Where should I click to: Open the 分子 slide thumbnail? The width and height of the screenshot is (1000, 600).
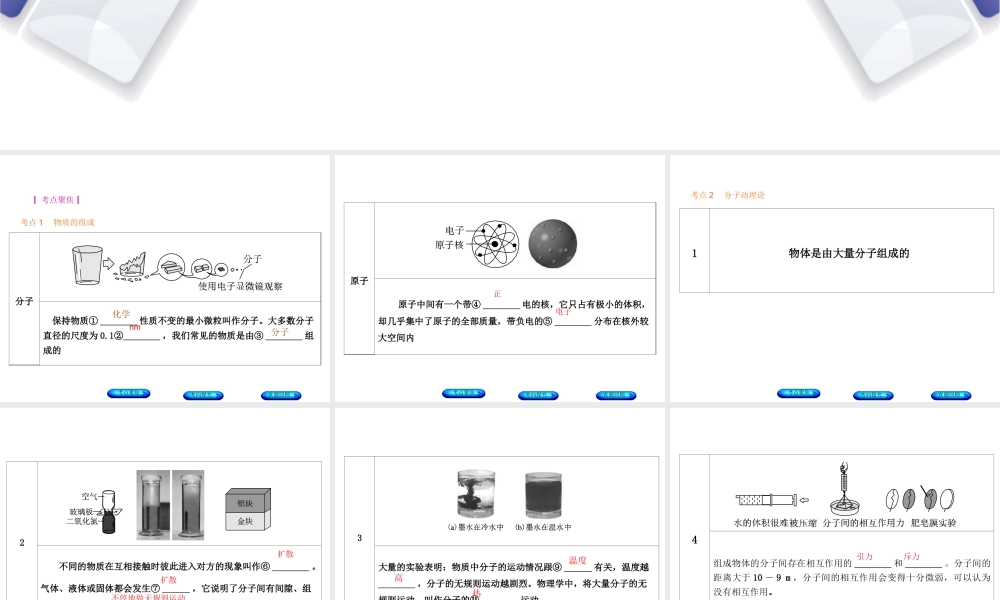pyautogui.click(x=165, y=278)
